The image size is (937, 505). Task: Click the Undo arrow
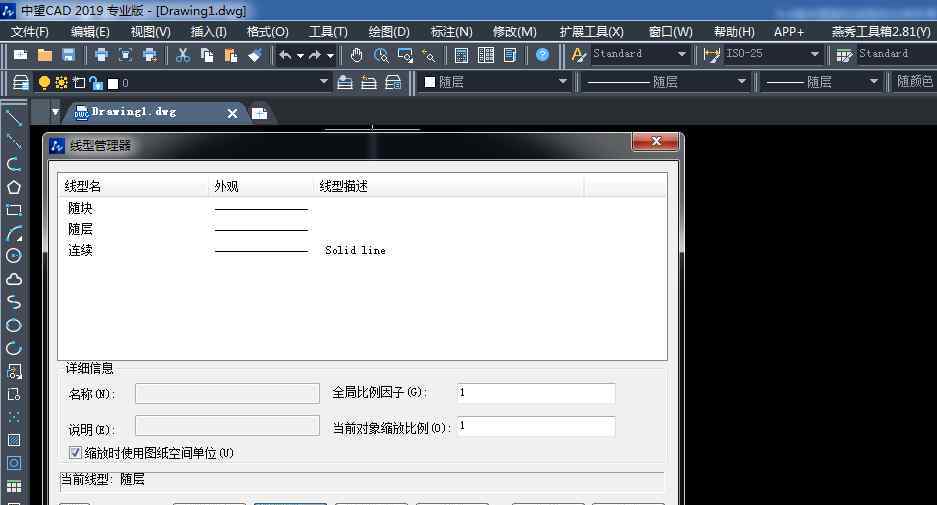286,55
